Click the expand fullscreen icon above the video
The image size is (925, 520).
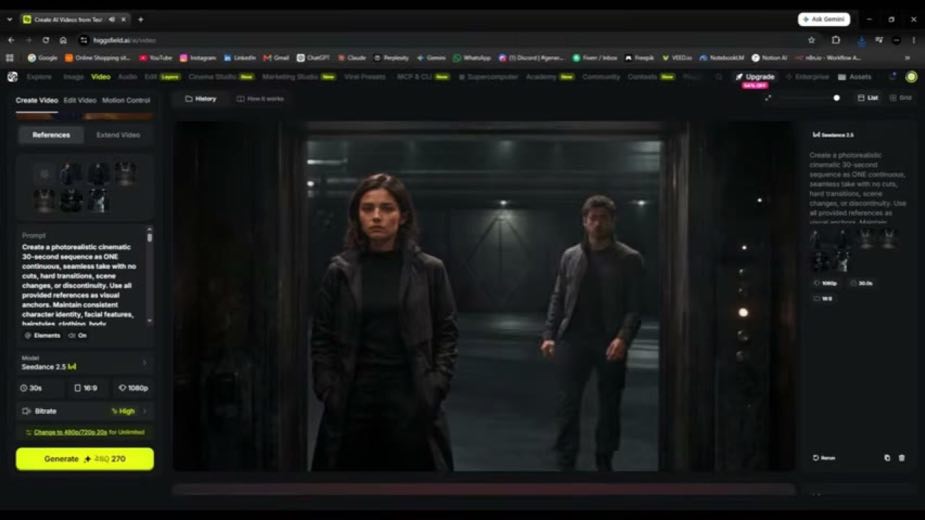pos(767,98)
